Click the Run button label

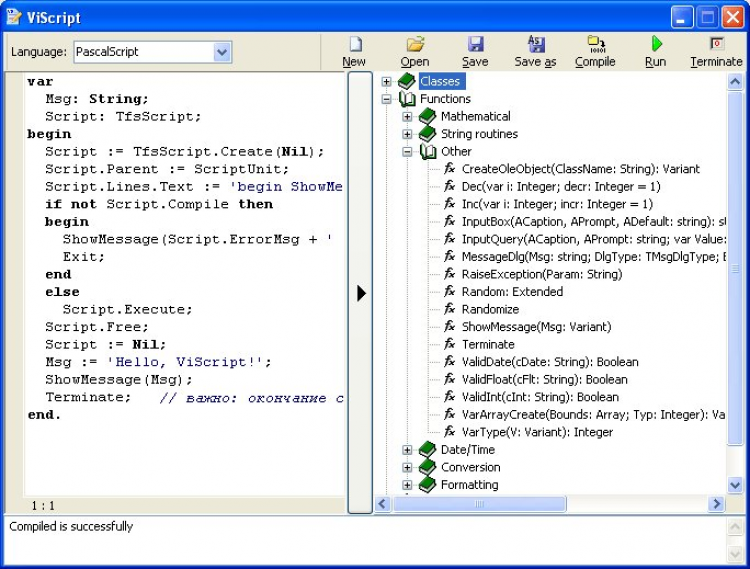(655, 62)
